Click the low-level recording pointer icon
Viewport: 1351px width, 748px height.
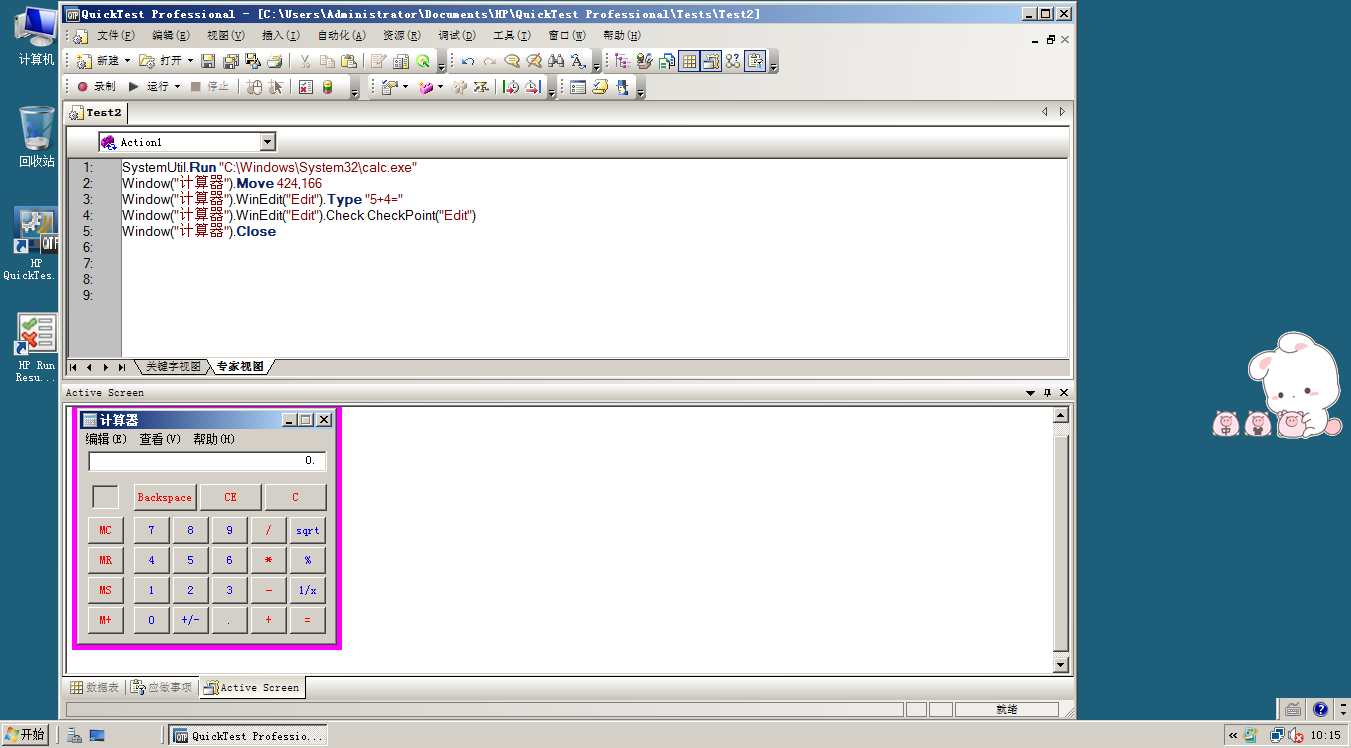[x=276, y=87]
